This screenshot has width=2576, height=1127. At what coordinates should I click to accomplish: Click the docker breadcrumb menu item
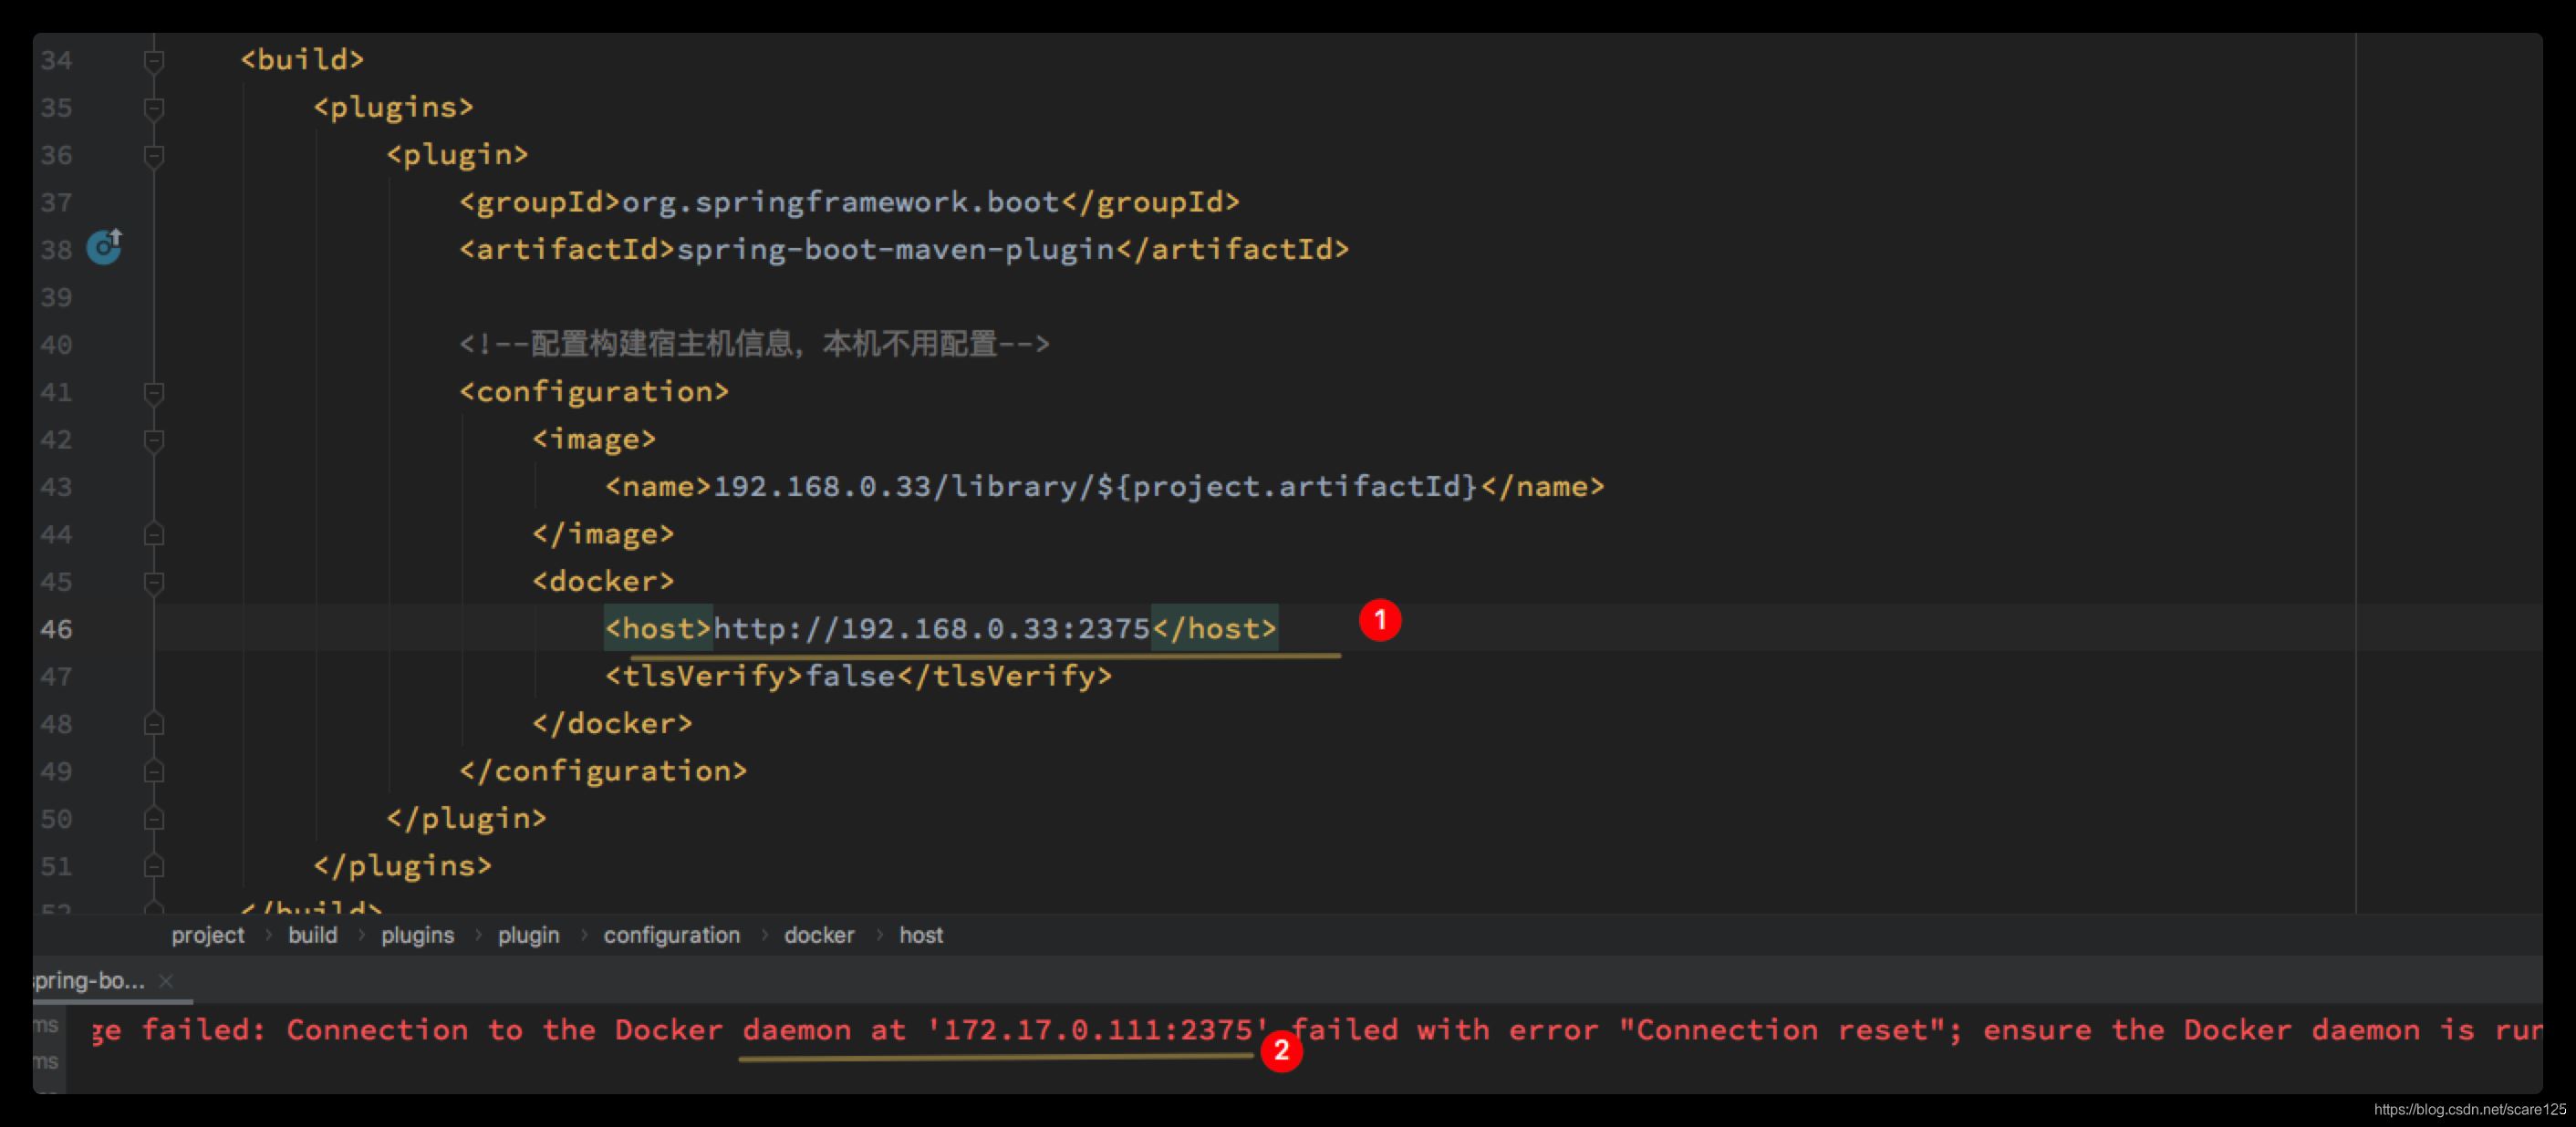tap(818, 935)
